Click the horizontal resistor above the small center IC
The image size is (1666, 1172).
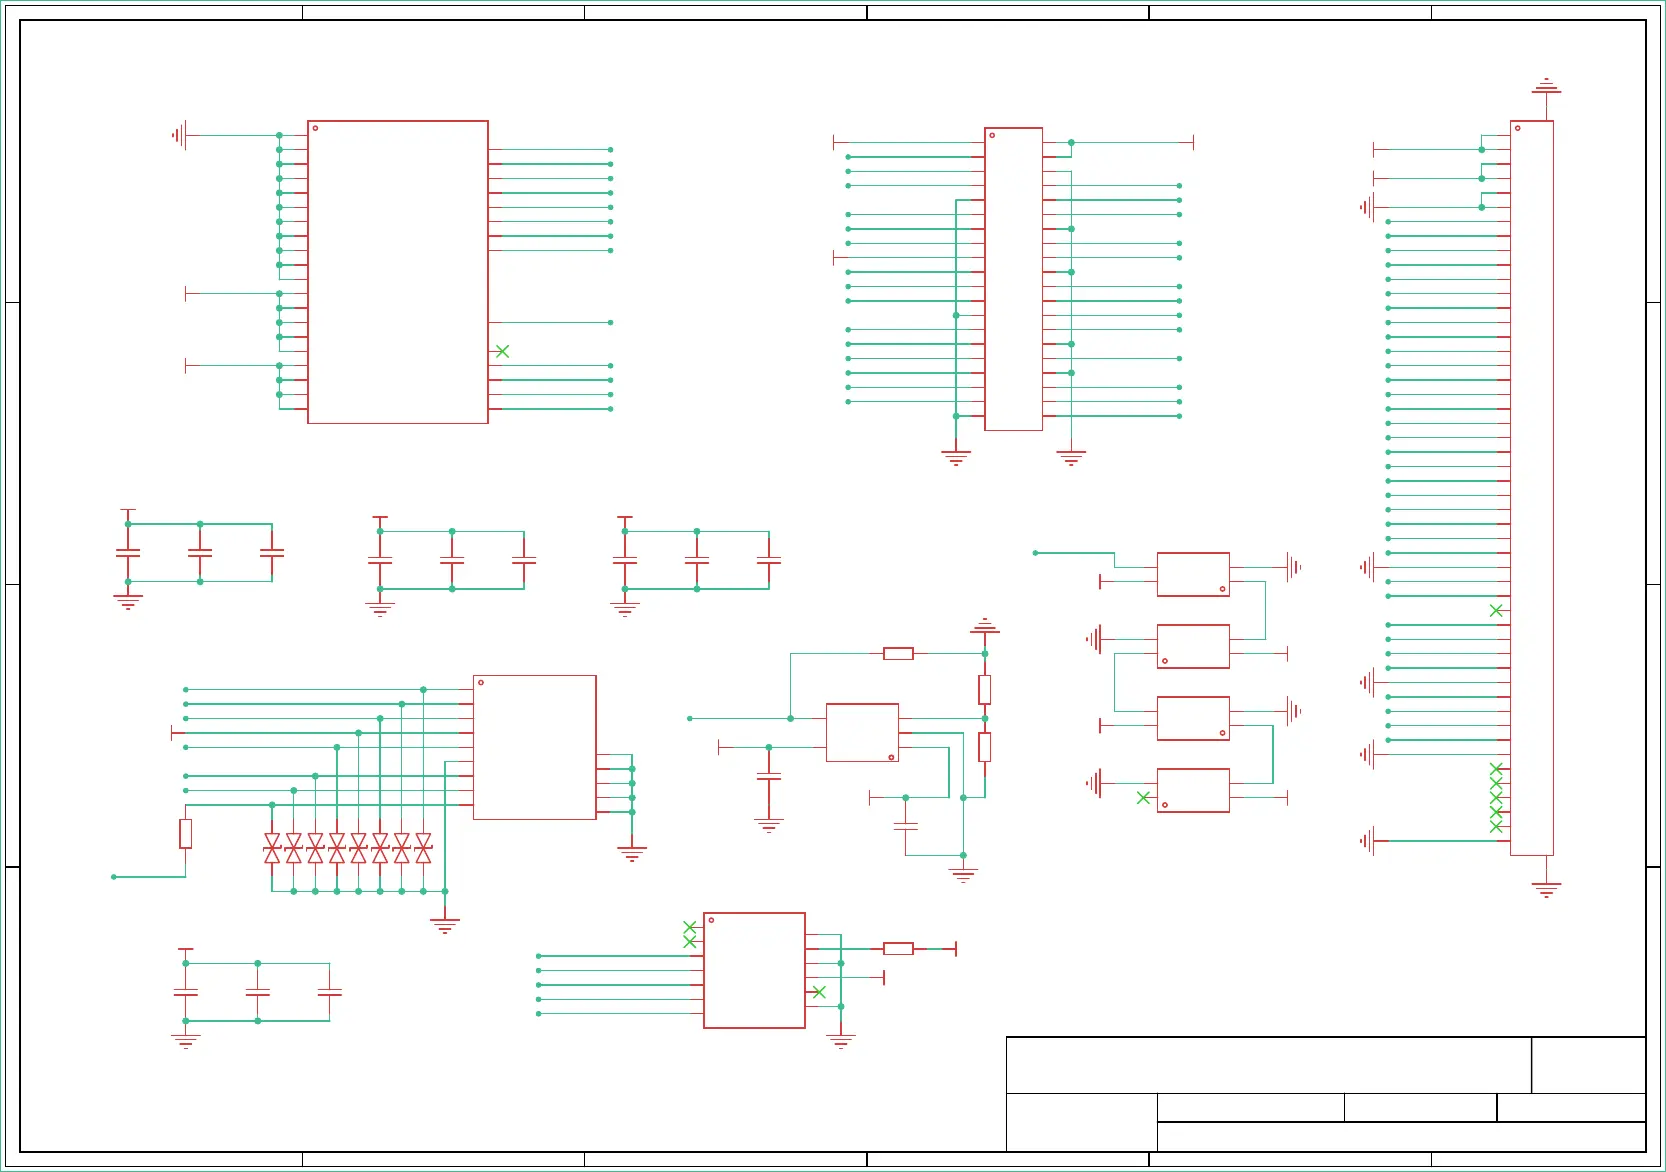[x=898, y=654]
